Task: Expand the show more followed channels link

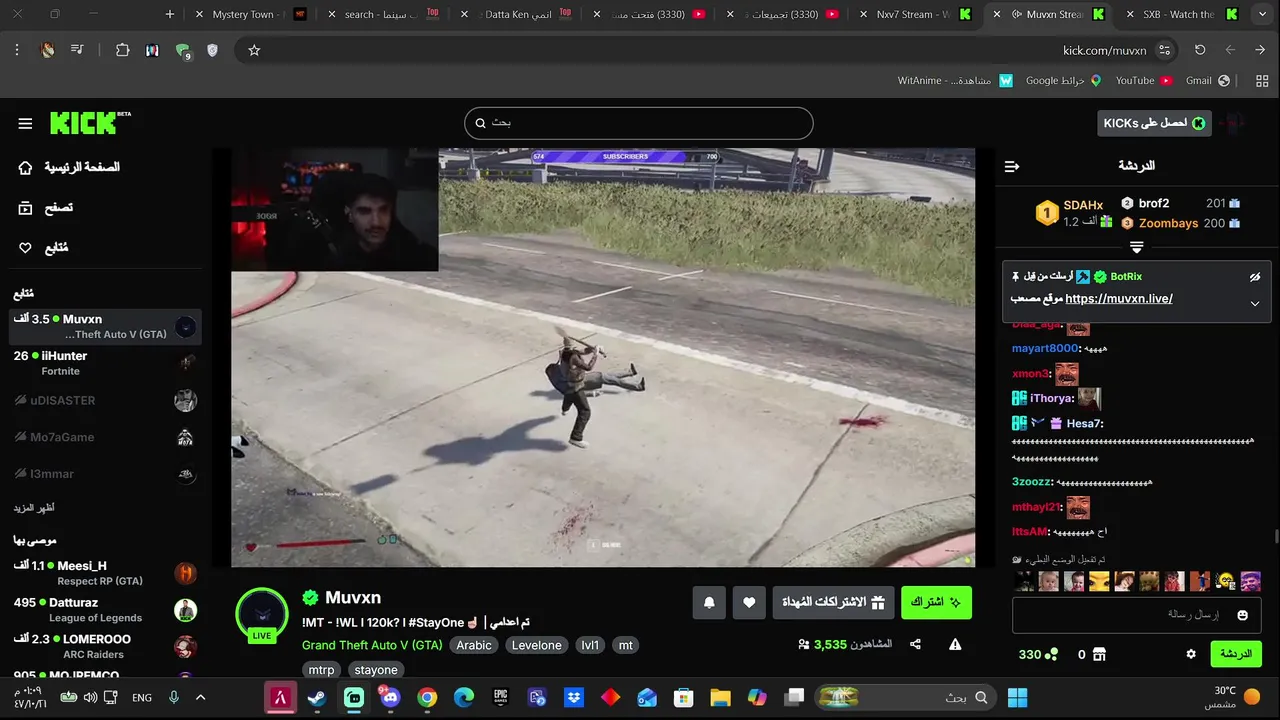Action: pos(34,508)
